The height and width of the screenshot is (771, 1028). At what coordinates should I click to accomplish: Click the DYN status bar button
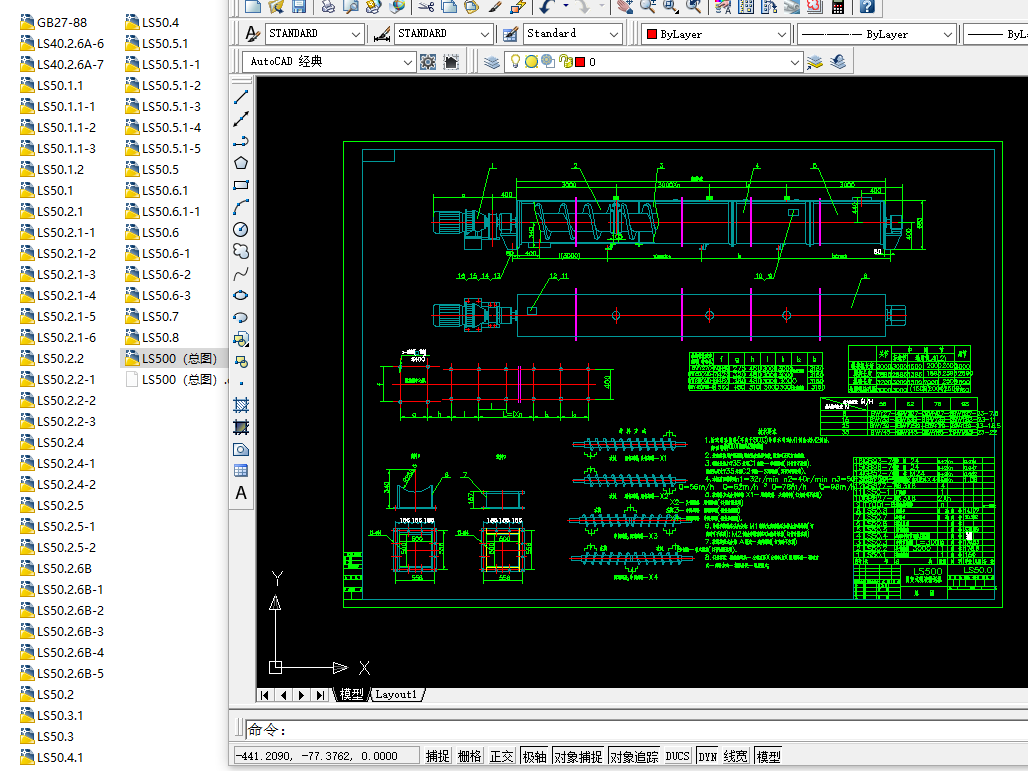(x=707, y=757)
